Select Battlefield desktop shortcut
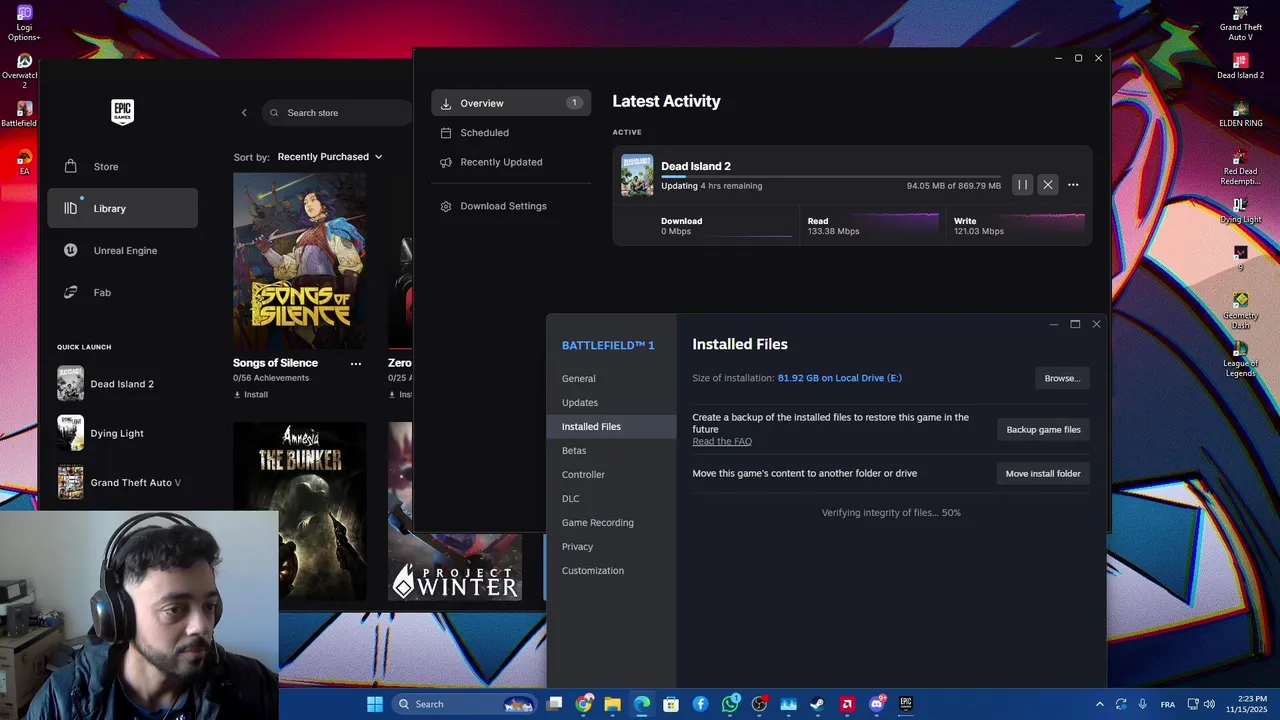The height and width of the screenshot is (720, 1280). point(22,114)
